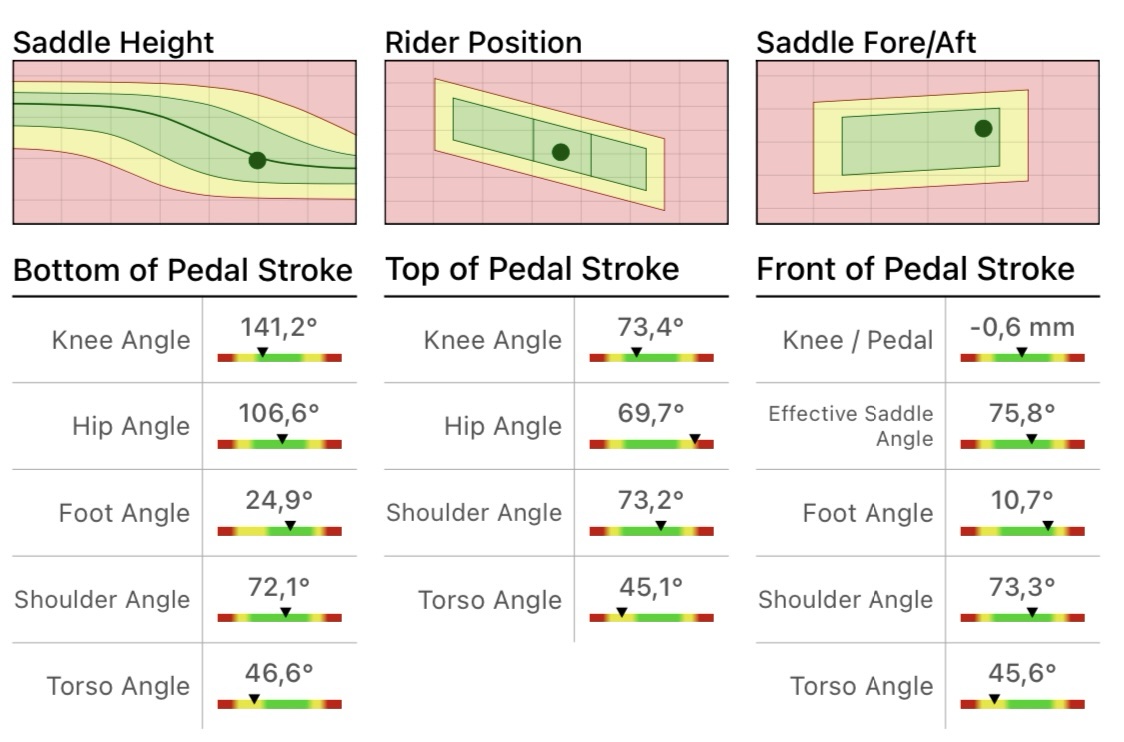Click the range bar under 24,9° foot angle
The height and width of the screenshot is (742, 1124).
(x=279, y=531)
